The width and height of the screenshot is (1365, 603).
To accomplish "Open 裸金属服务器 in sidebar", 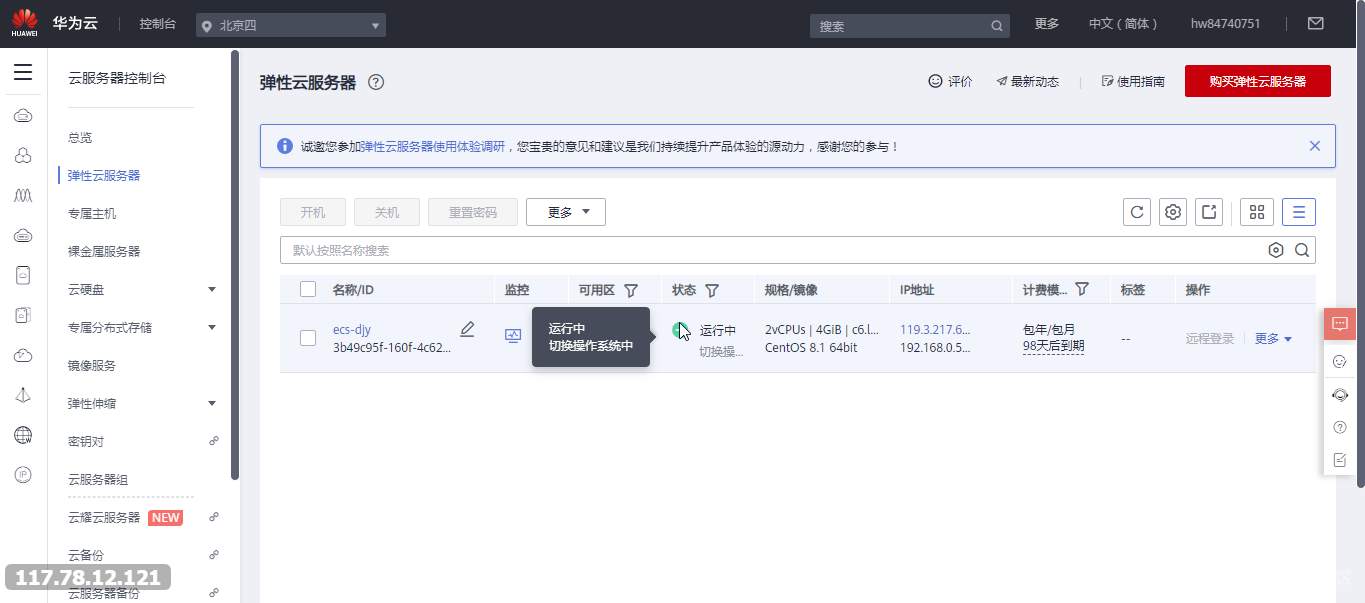I will pos(104,251).
